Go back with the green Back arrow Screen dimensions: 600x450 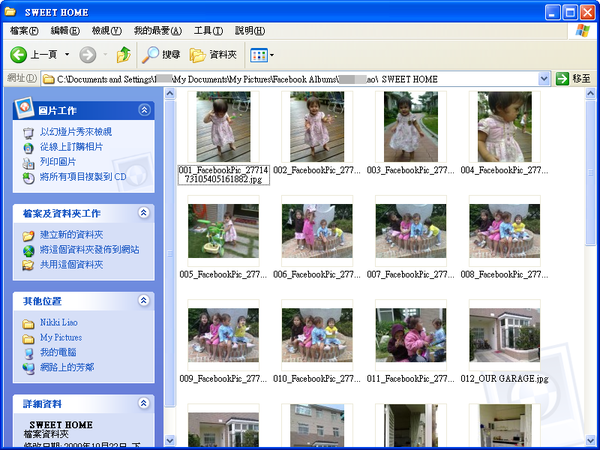18,55
